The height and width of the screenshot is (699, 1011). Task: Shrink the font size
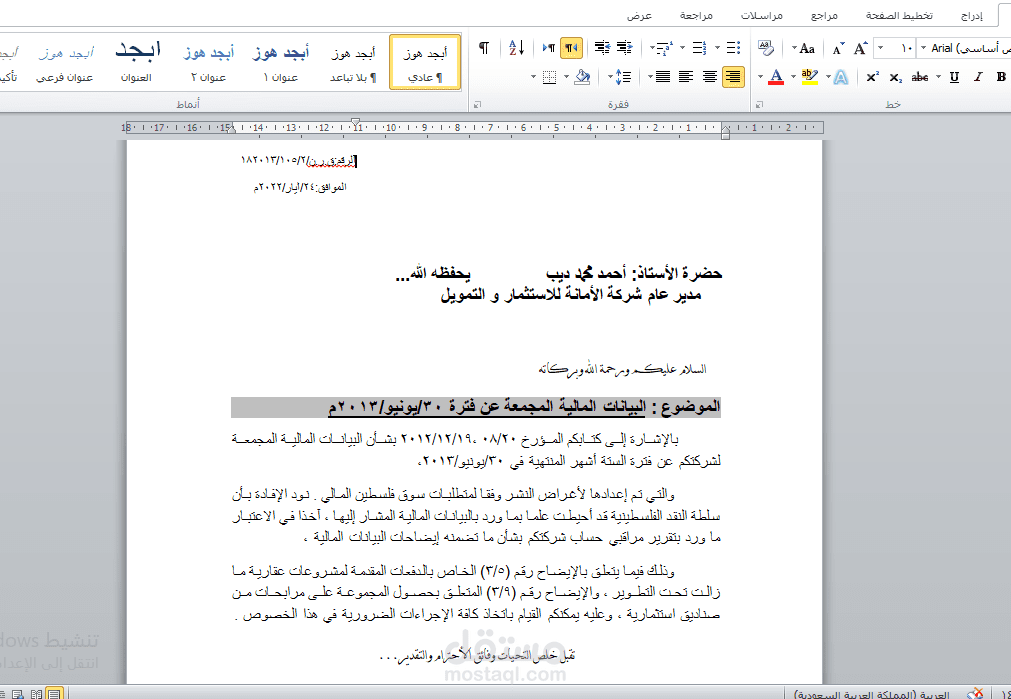click(x=838, y=49)
